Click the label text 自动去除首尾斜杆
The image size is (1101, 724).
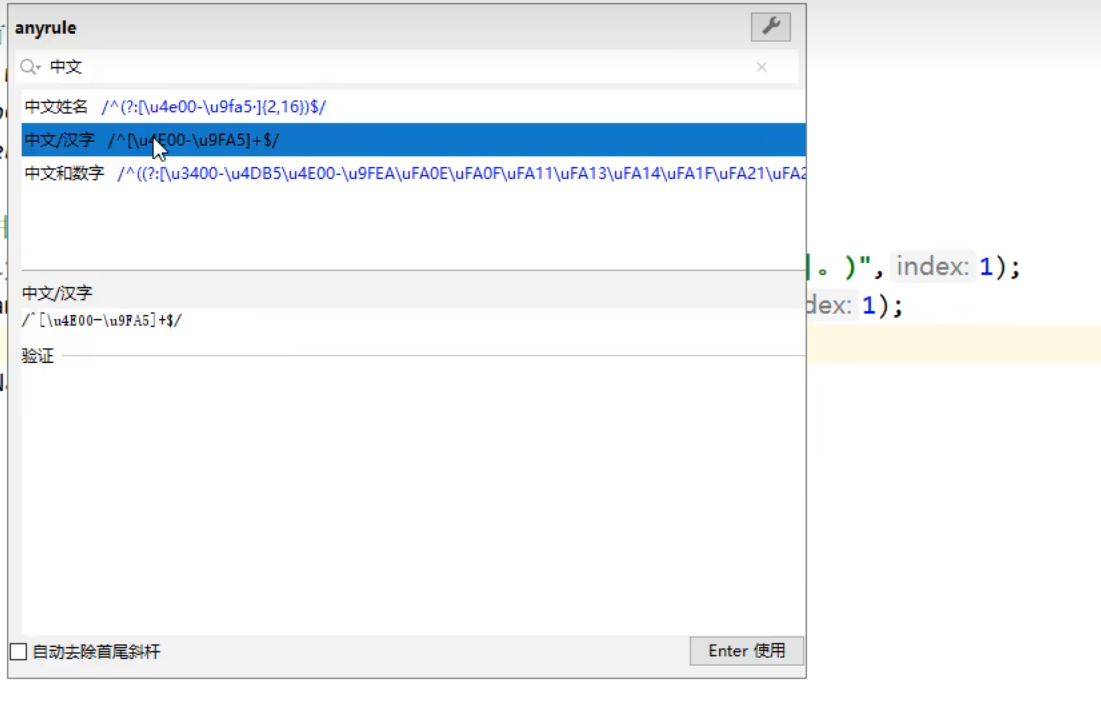[x=96, y=652]
